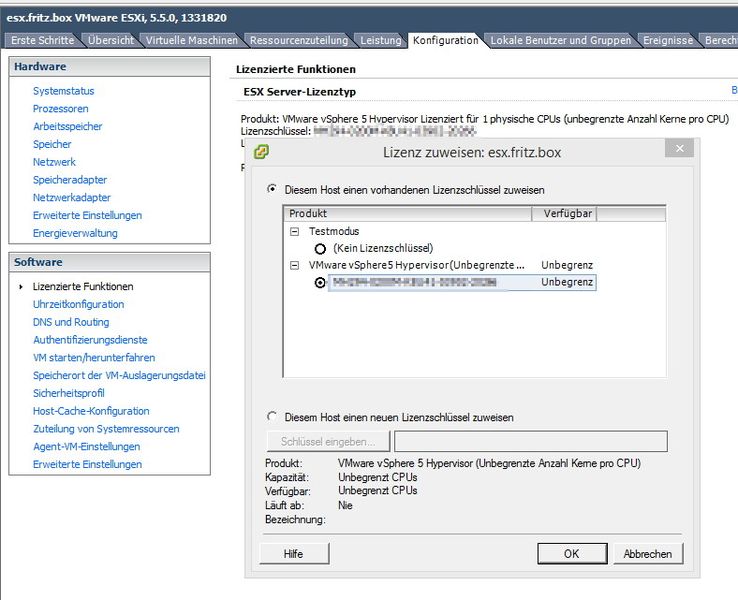Click the OK button

coord(572,554)
